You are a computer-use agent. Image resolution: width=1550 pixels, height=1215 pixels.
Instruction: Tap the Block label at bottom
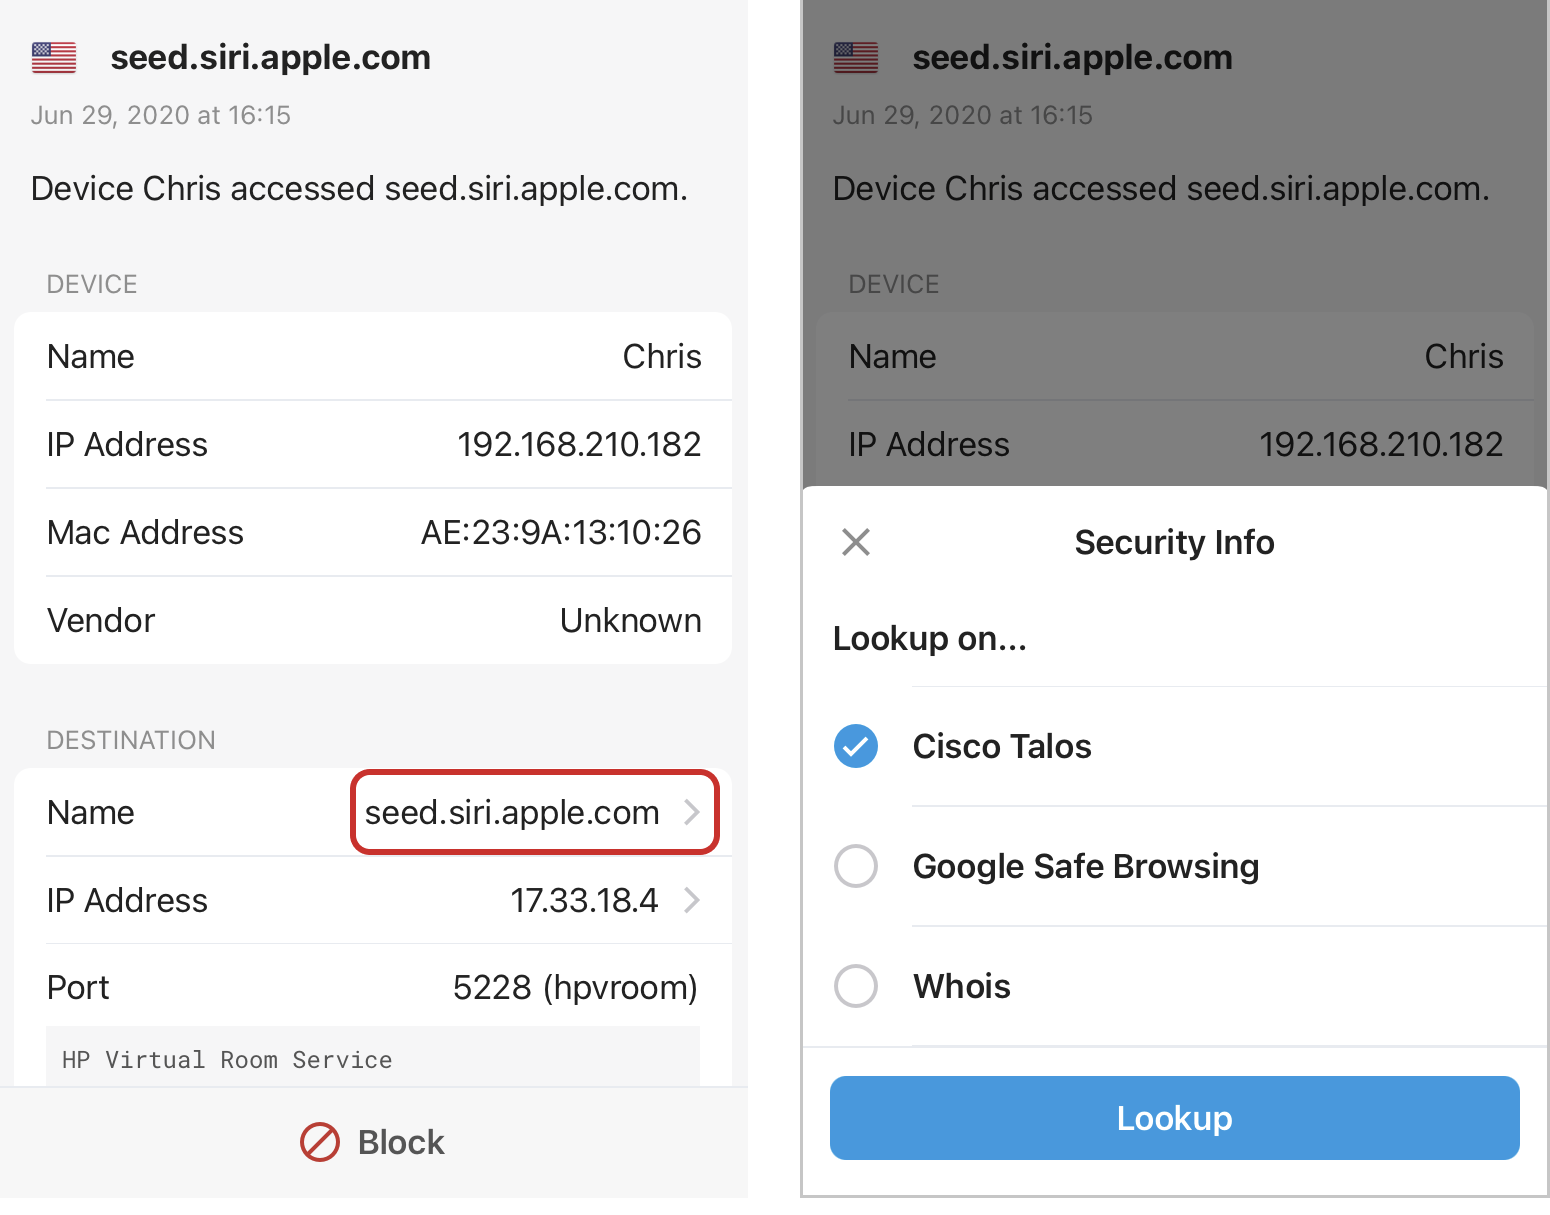401,1142
